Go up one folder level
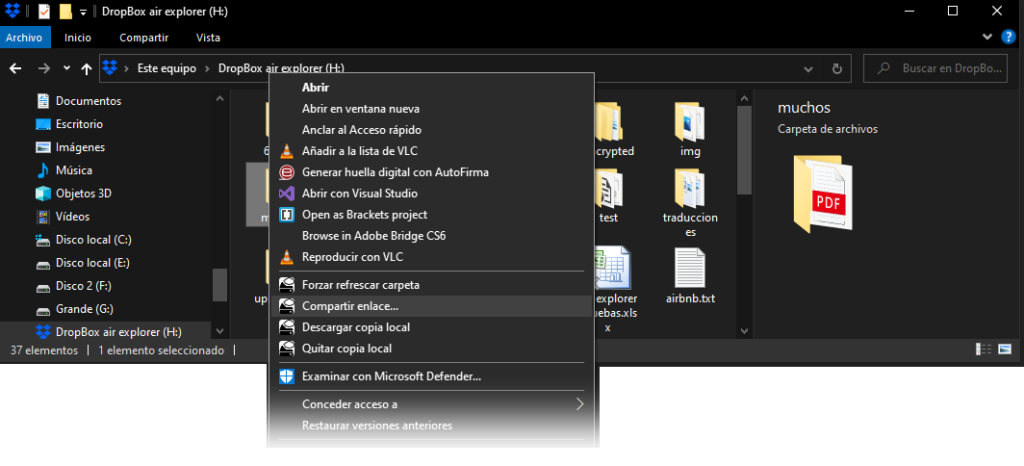Screen dimensions: 1024x466 tap(86, 69)
